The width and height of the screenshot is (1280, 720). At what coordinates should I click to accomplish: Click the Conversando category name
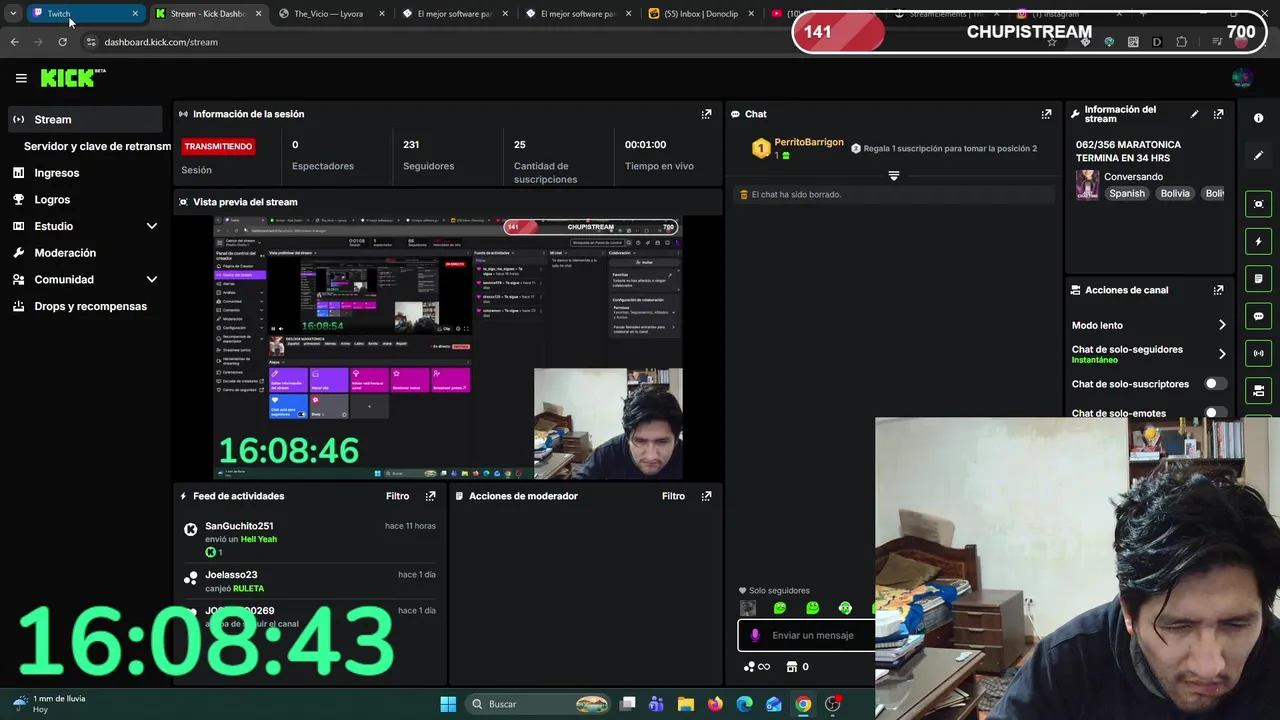[1133, 177]
